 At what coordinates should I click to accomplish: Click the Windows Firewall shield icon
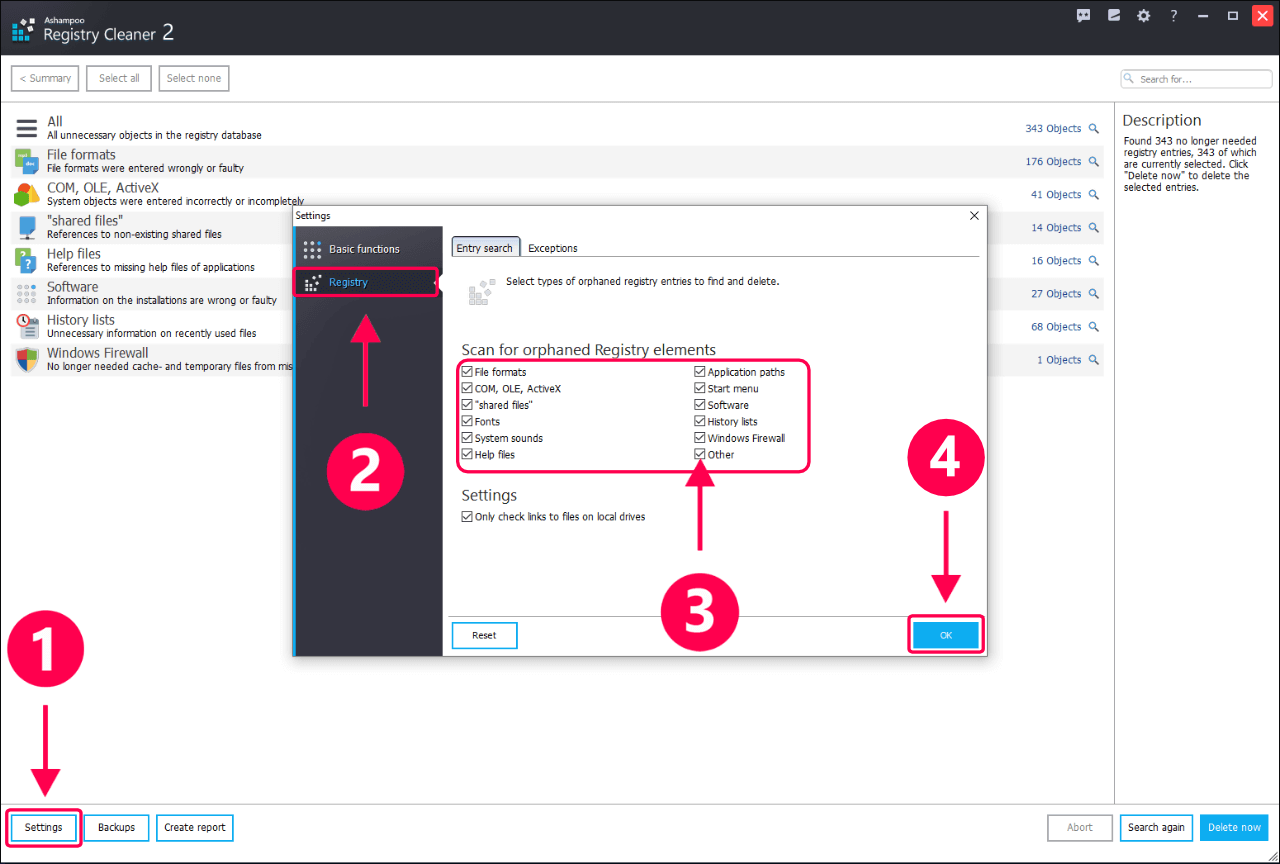click(26, 359)
